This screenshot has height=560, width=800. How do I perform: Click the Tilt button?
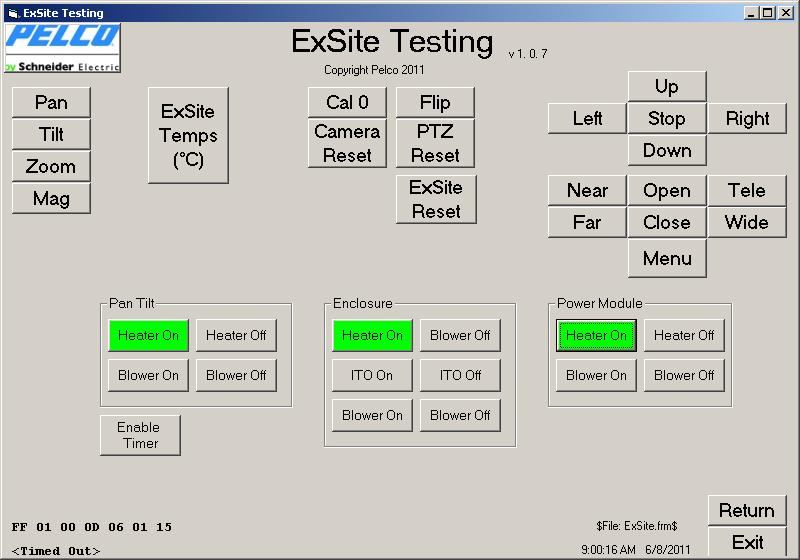pyautogui.click(x=51, y=134)
